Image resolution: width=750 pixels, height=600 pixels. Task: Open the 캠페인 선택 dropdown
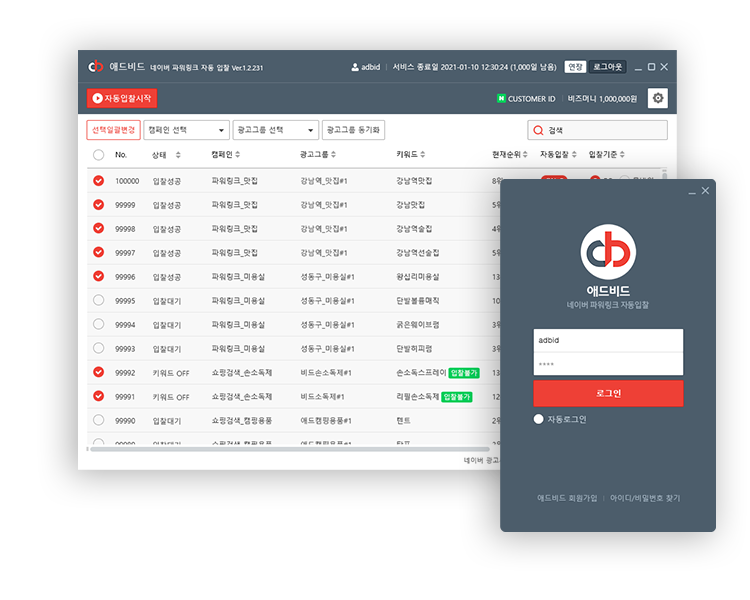pyautogui.click(x=187, y=130)
